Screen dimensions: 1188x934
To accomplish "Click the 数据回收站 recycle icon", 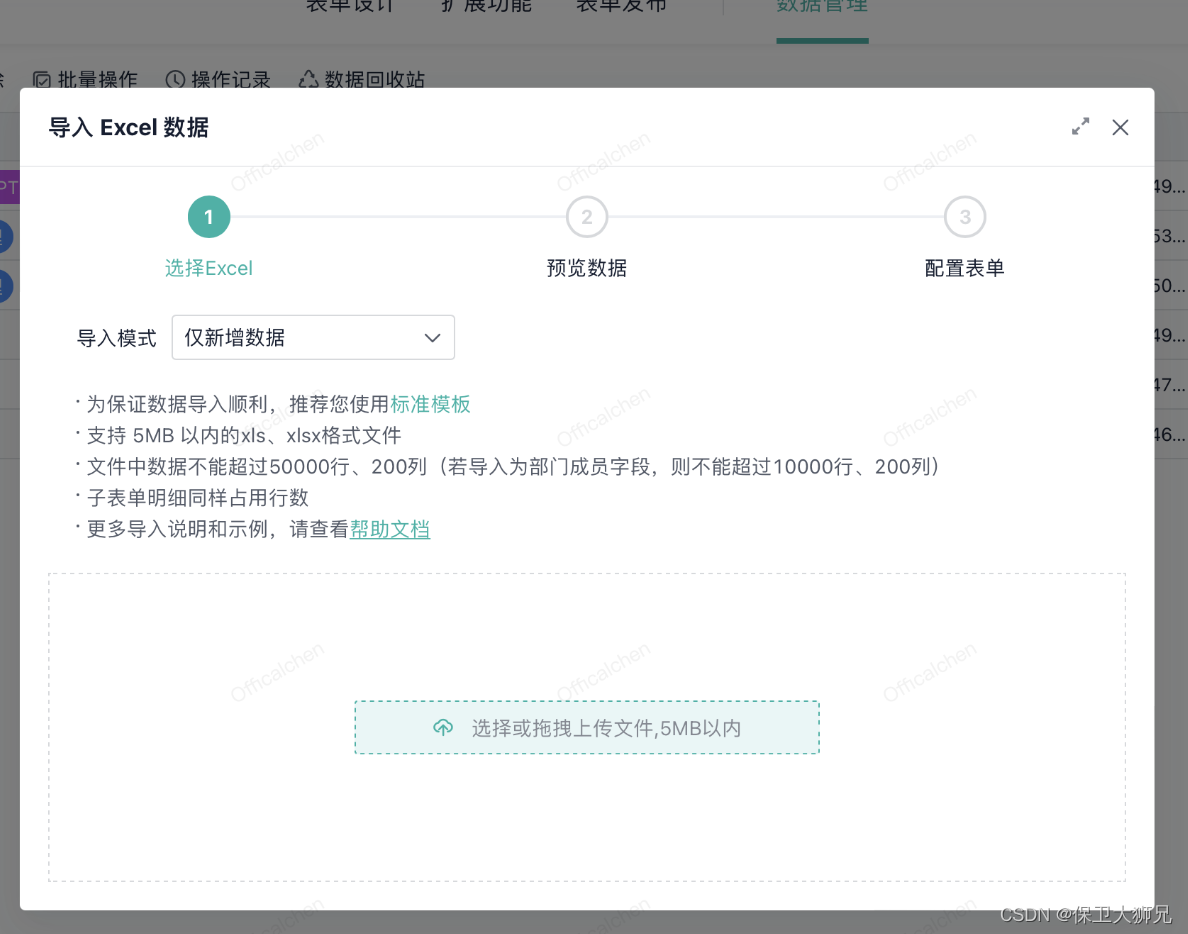I will click(x=308, y=79).
